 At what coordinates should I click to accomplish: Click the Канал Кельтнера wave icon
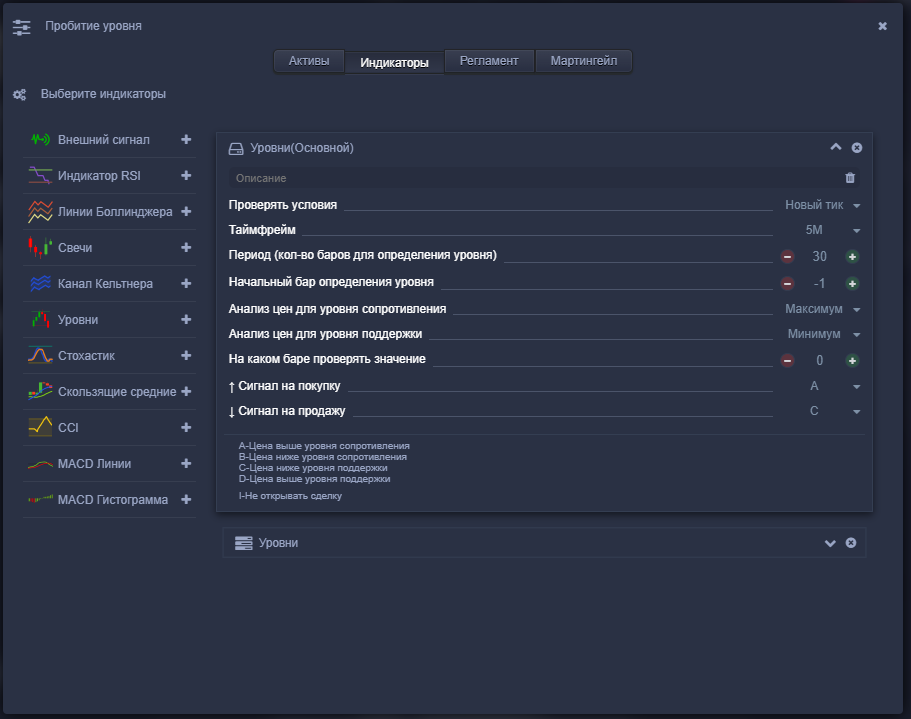40,283
